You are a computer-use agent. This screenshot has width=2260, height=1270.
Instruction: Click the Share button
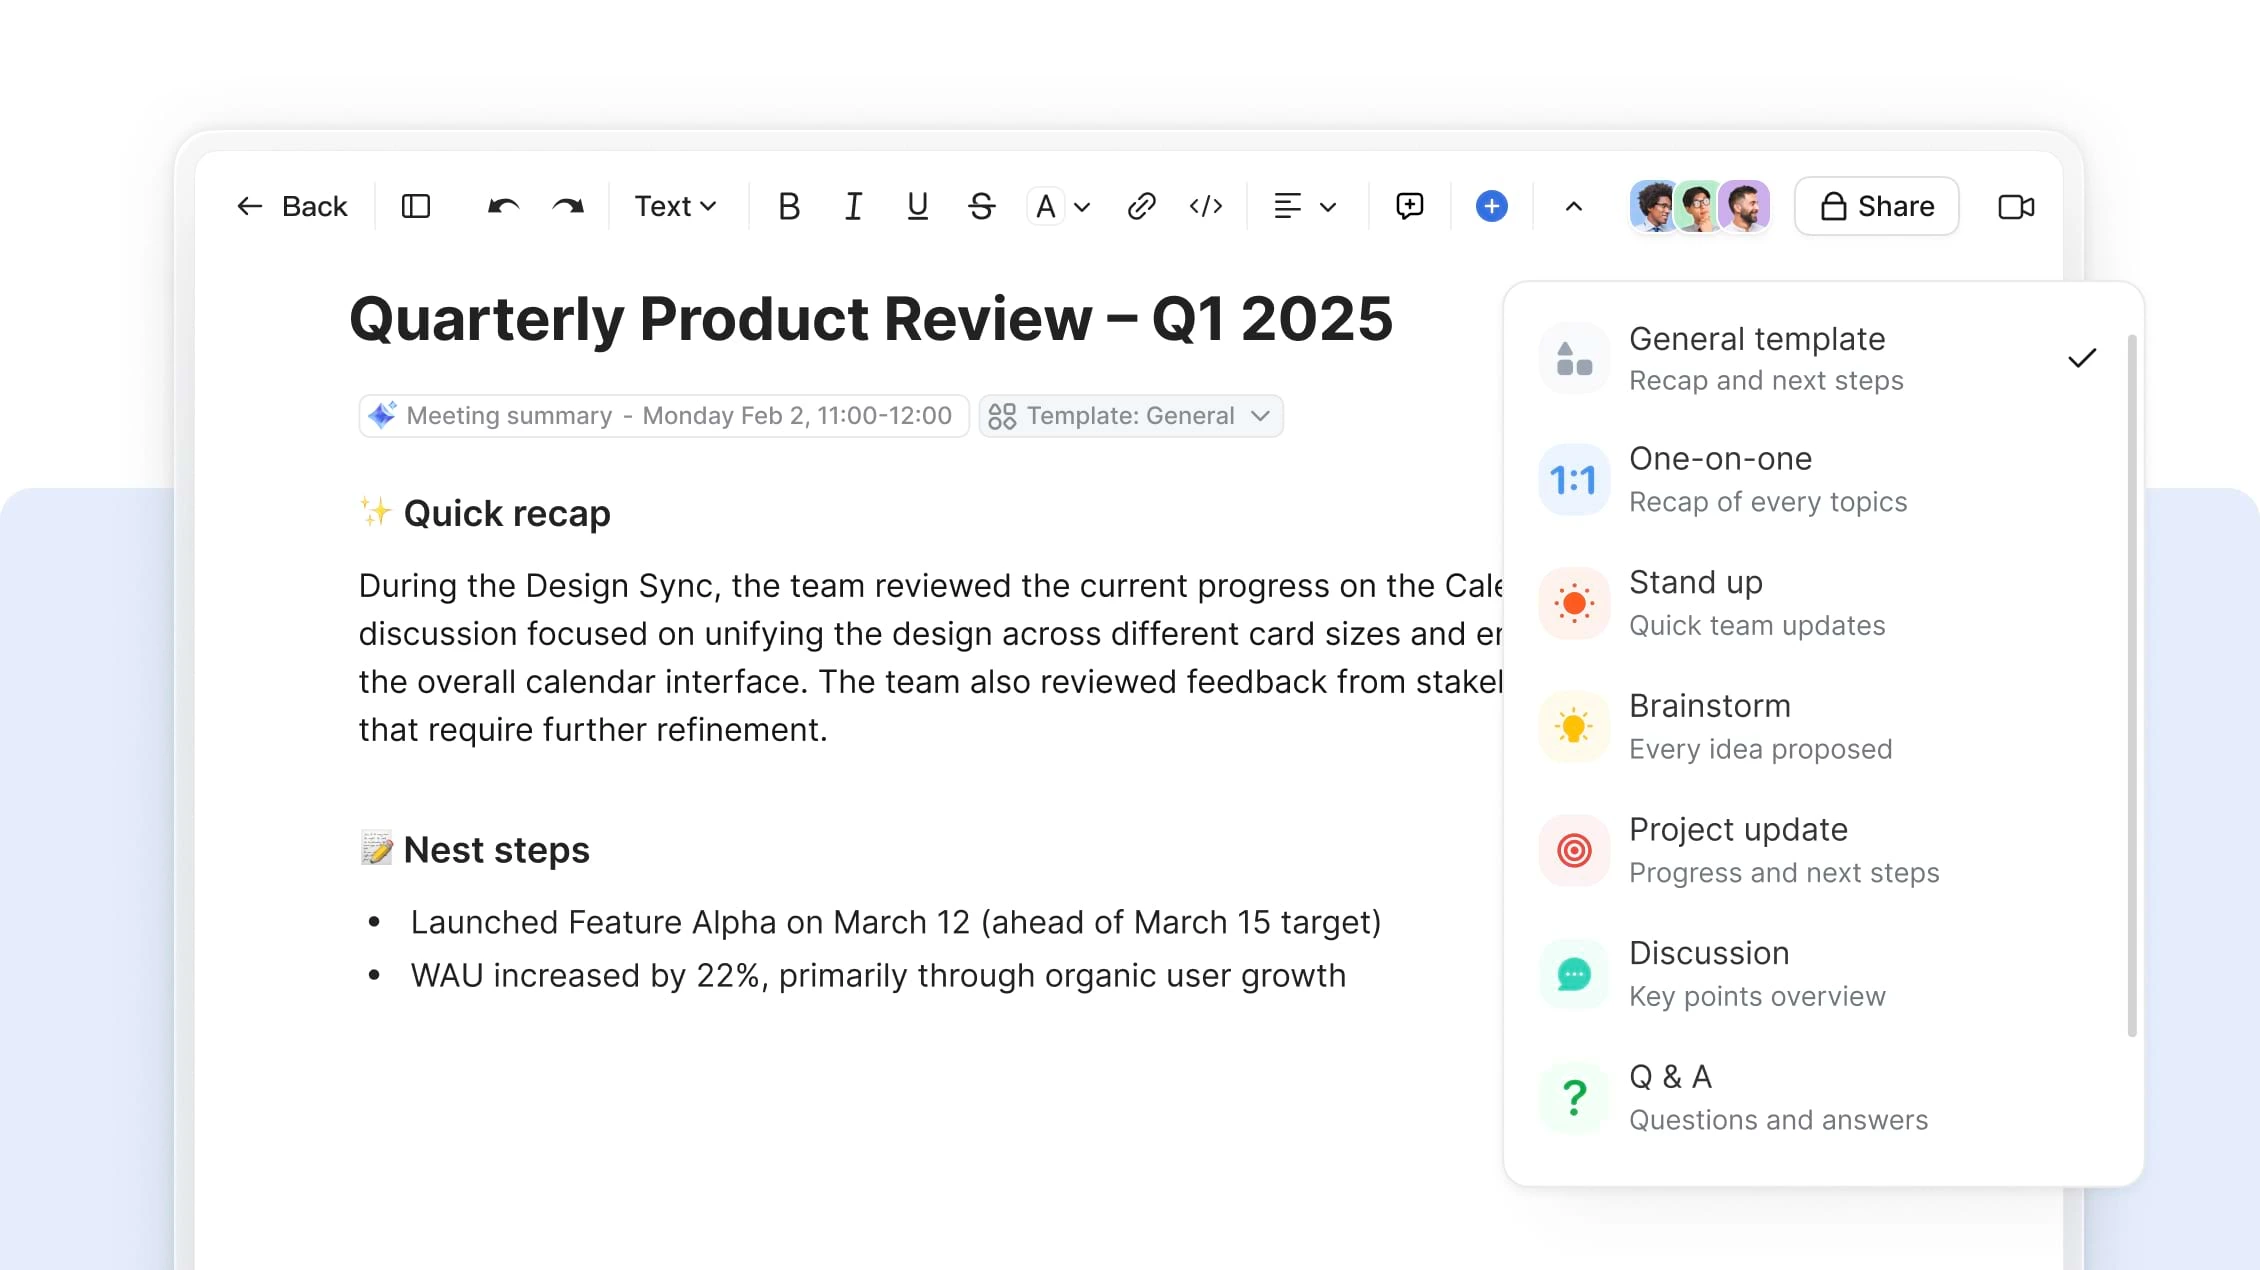[1876, 206]
